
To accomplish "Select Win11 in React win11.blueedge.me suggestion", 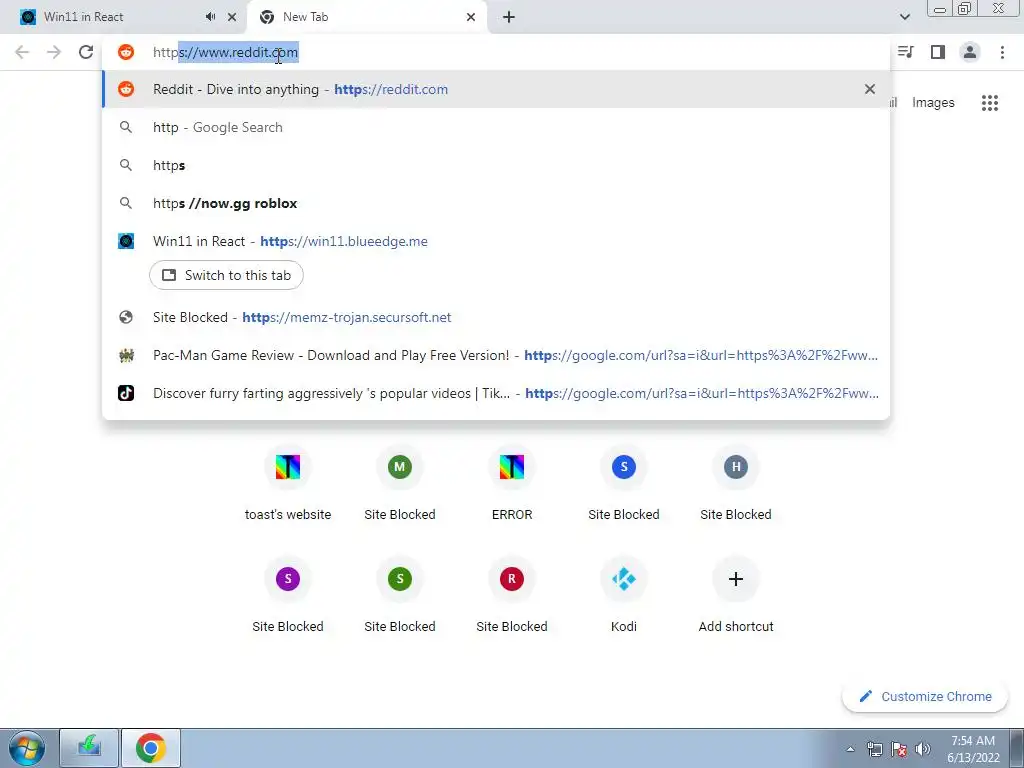I will [496, 241].
